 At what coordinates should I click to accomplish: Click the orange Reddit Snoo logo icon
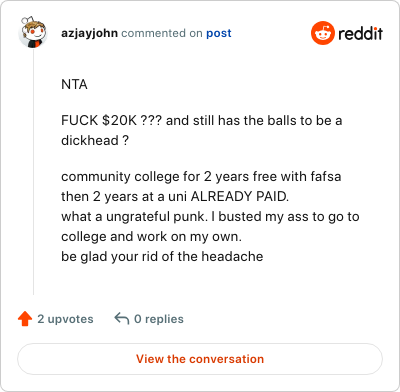(x=323, y=33)
